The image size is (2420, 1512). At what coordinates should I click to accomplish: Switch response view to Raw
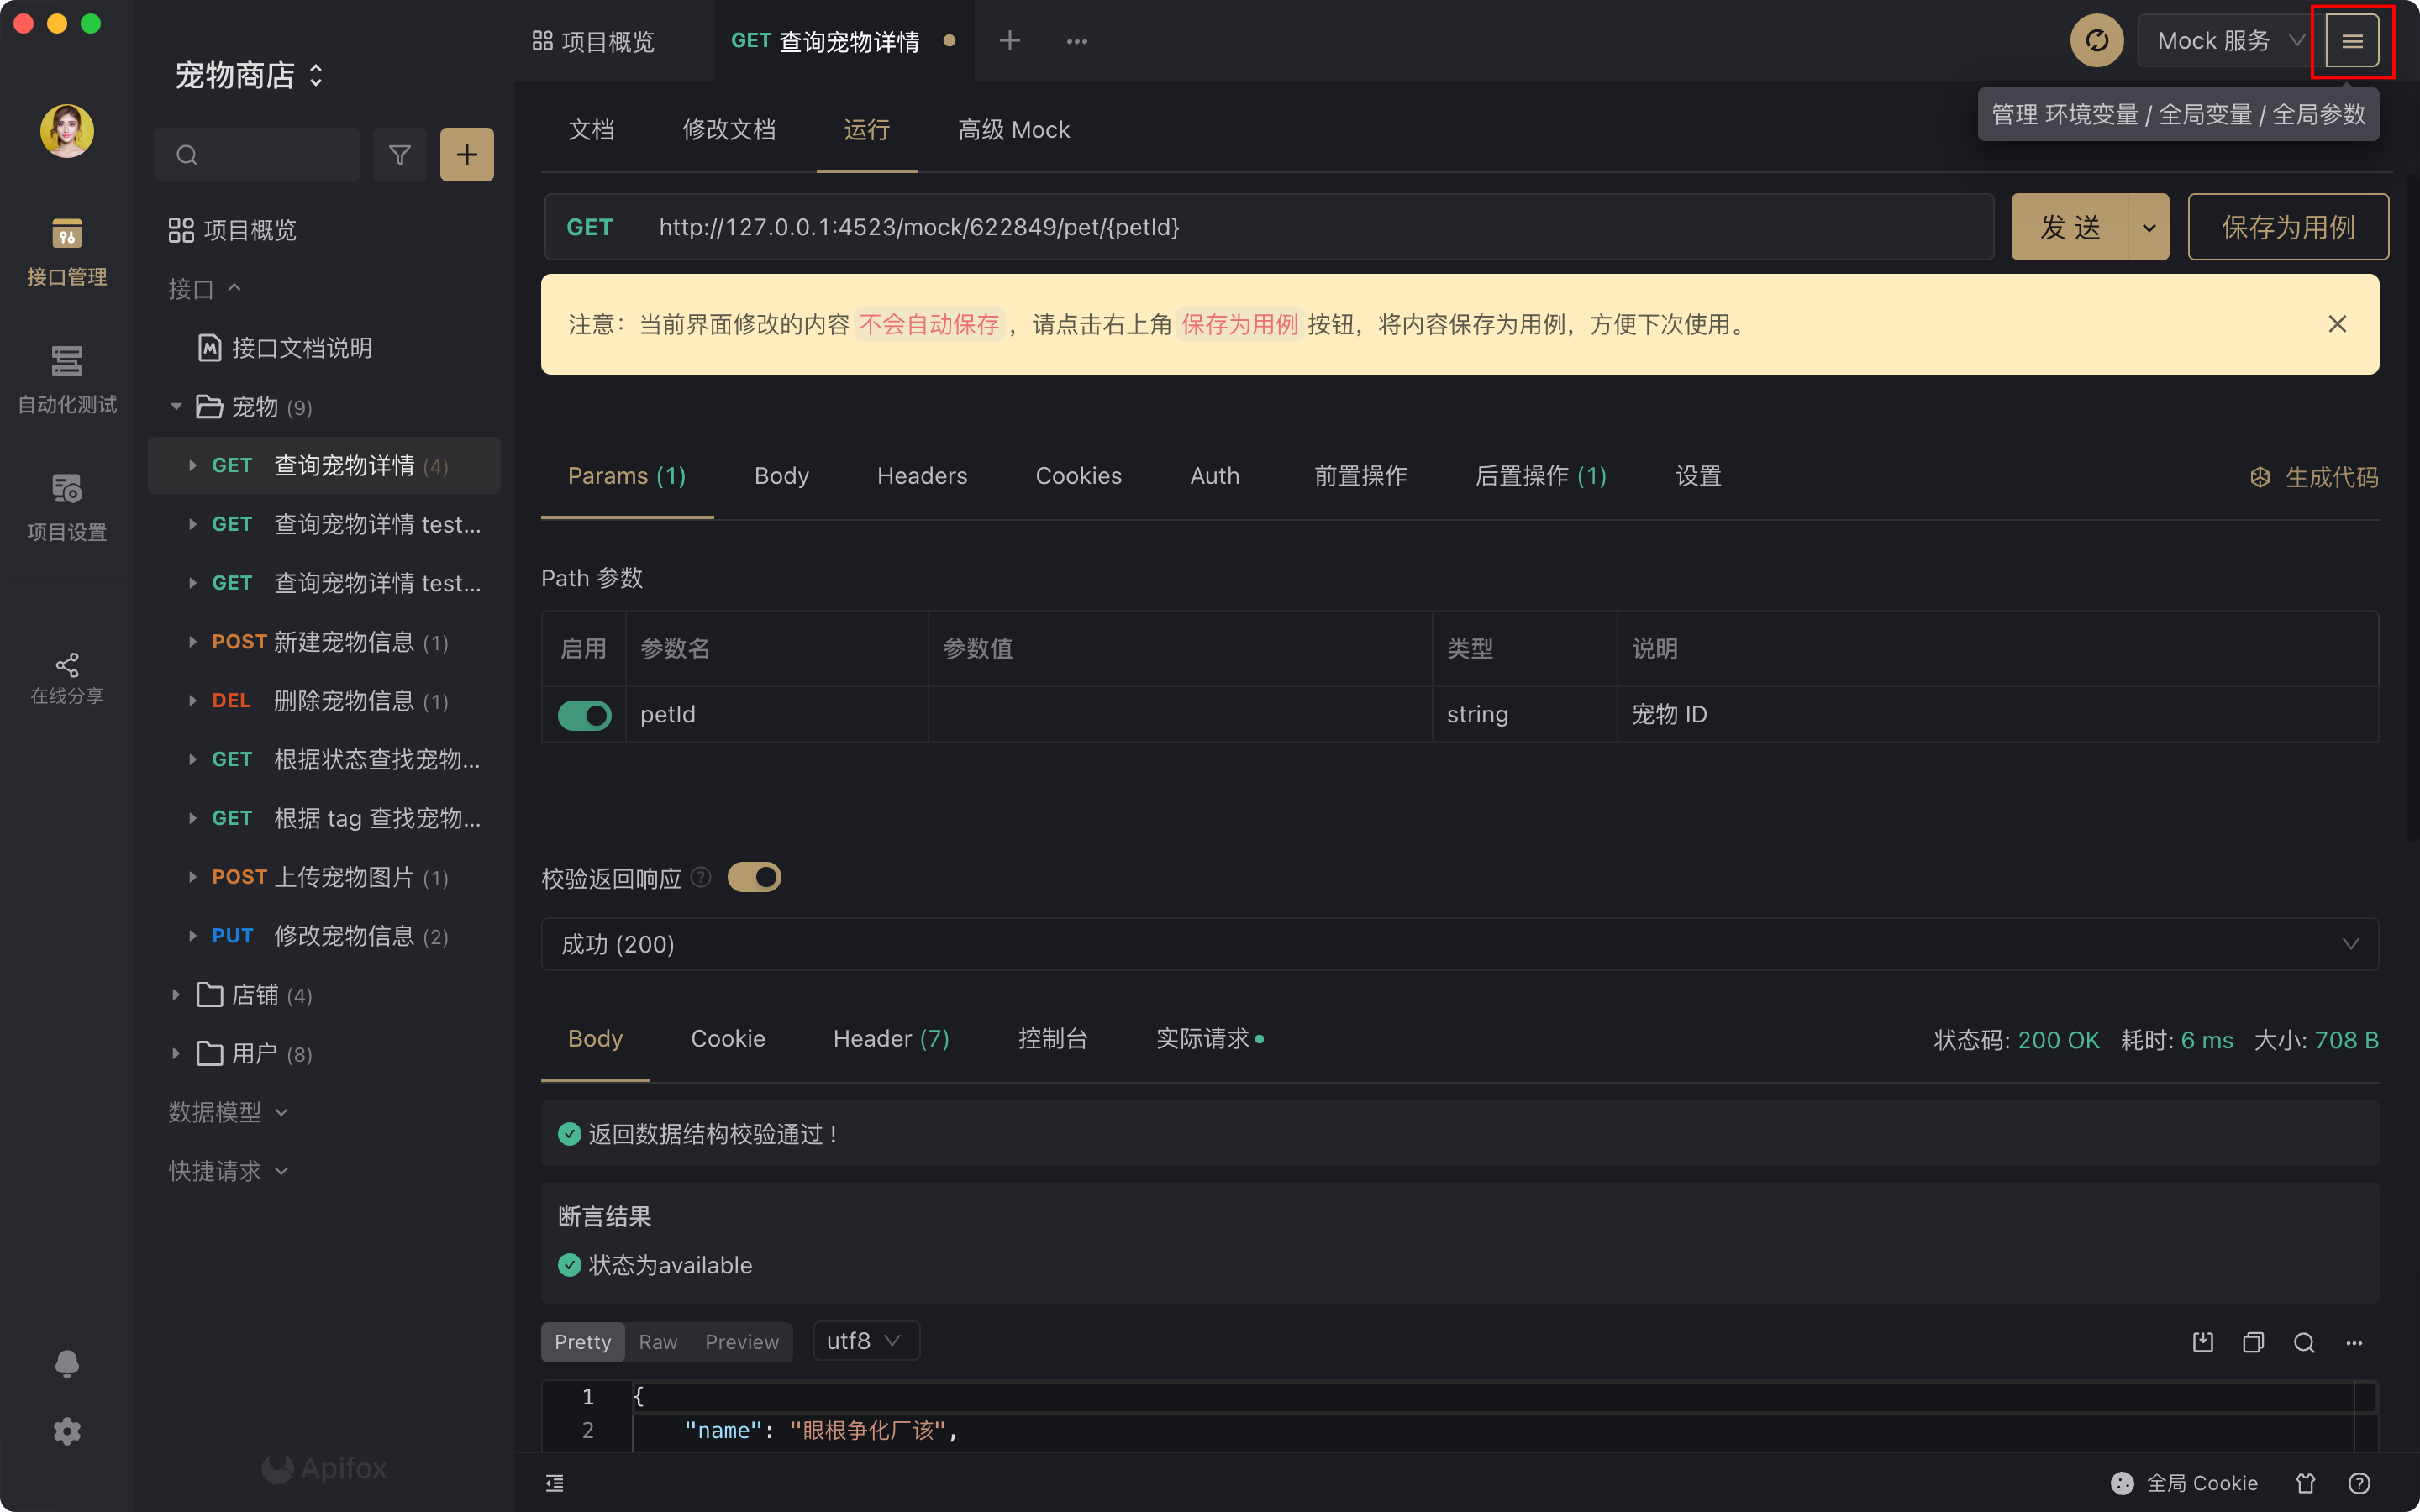[x=658, y=1342]
